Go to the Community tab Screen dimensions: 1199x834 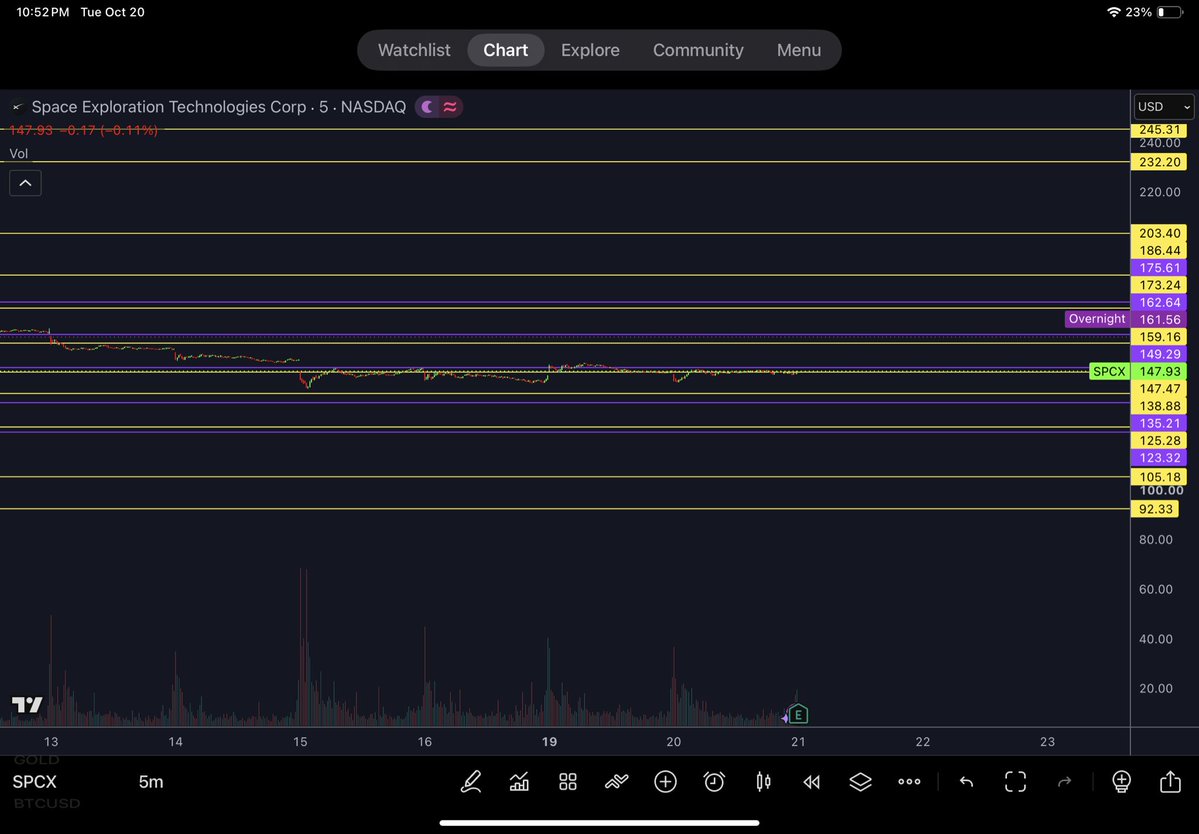(698, 50)
